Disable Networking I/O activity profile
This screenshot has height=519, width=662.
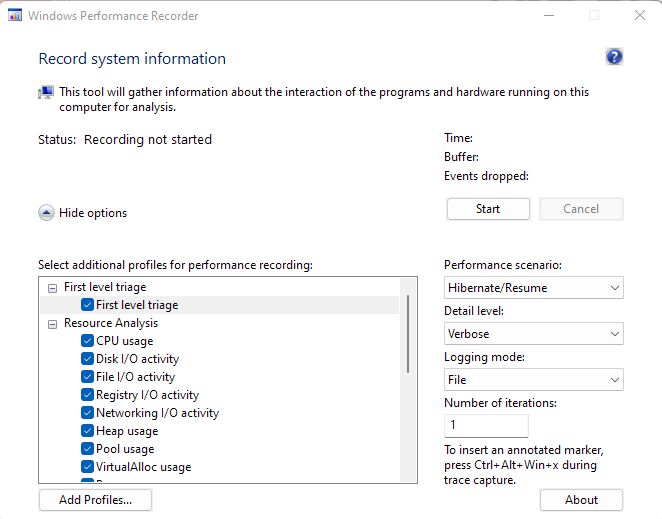[87, 413]
